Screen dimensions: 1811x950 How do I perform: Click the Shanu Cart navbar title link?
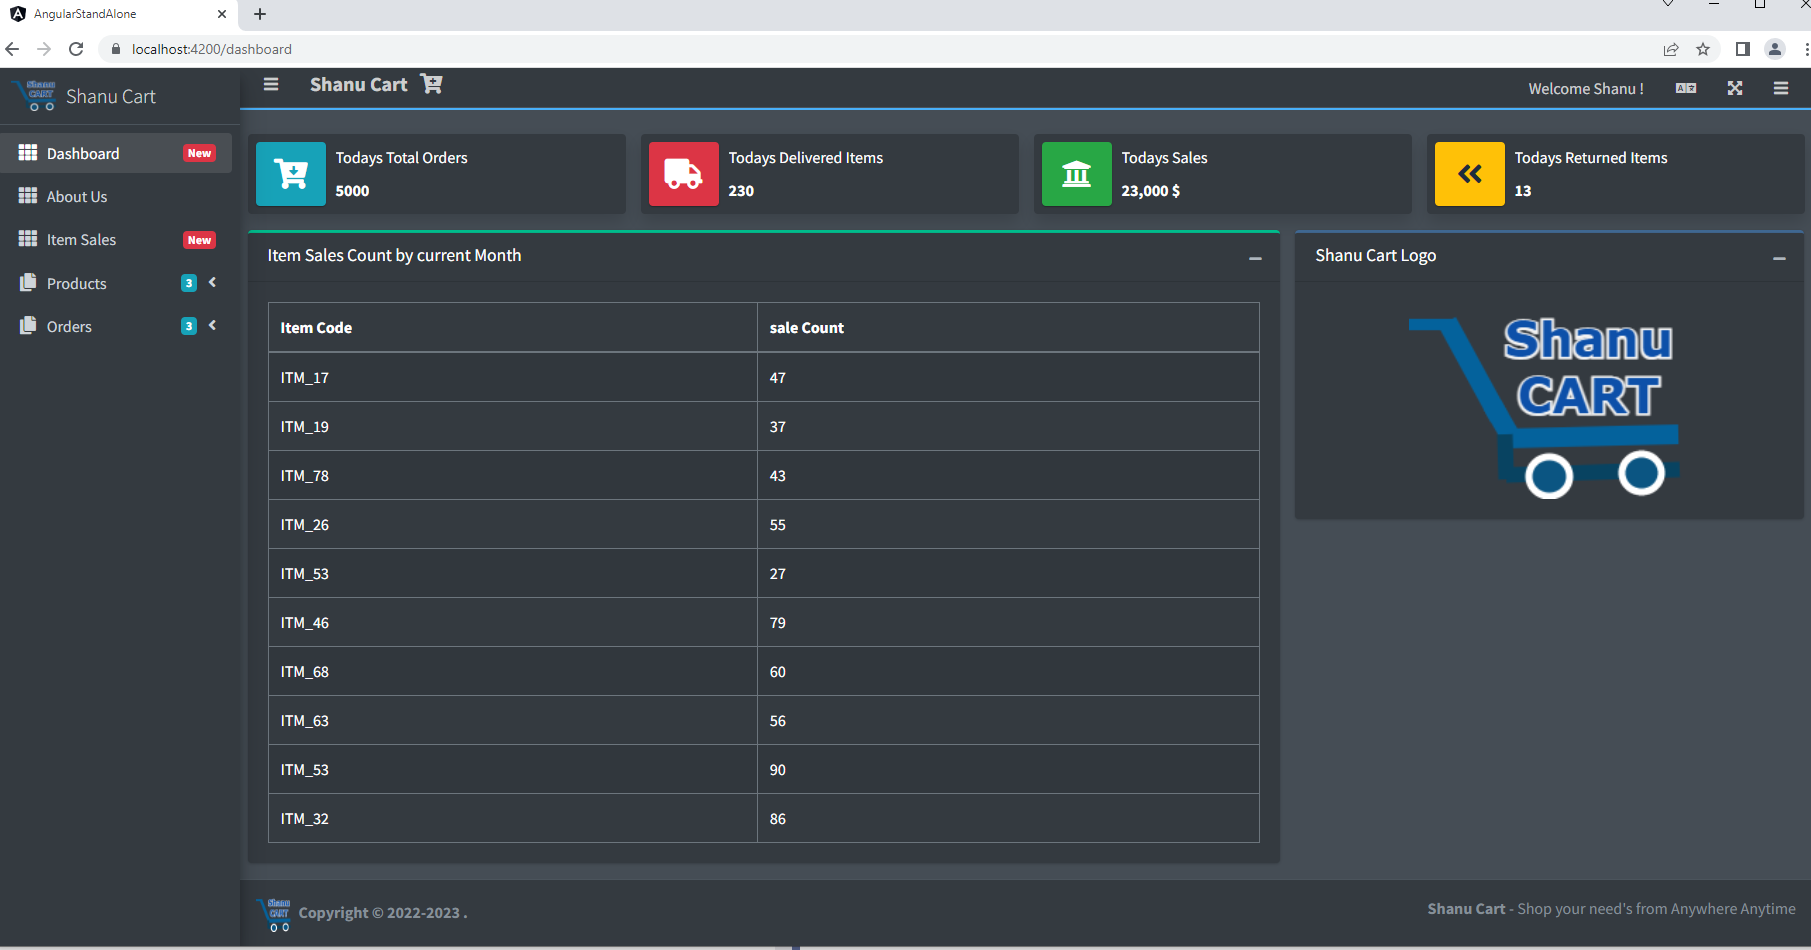(x=358, y=85)
